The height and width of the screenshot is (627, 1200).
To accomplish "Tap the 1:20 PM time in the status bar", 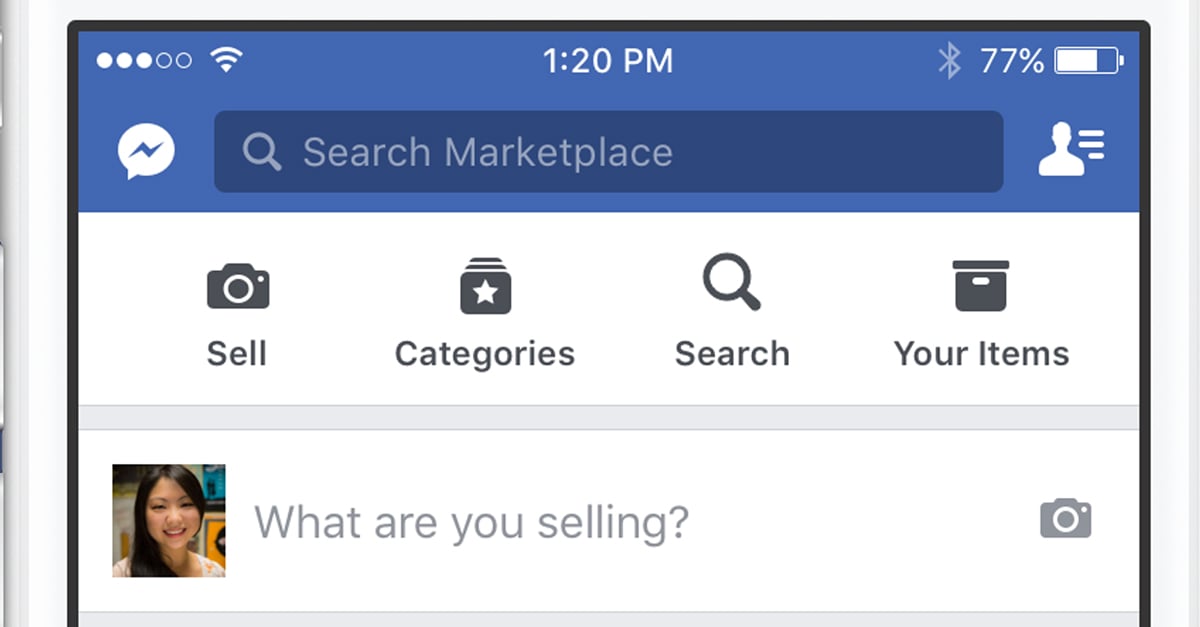I will [x=611, y=60].
